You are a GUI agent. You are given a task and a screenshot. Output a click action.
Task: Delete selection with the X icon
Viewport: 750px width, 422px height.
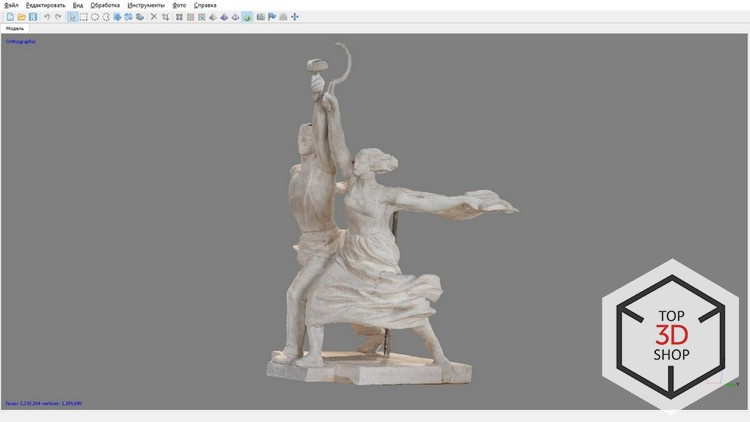coord(154,17)
